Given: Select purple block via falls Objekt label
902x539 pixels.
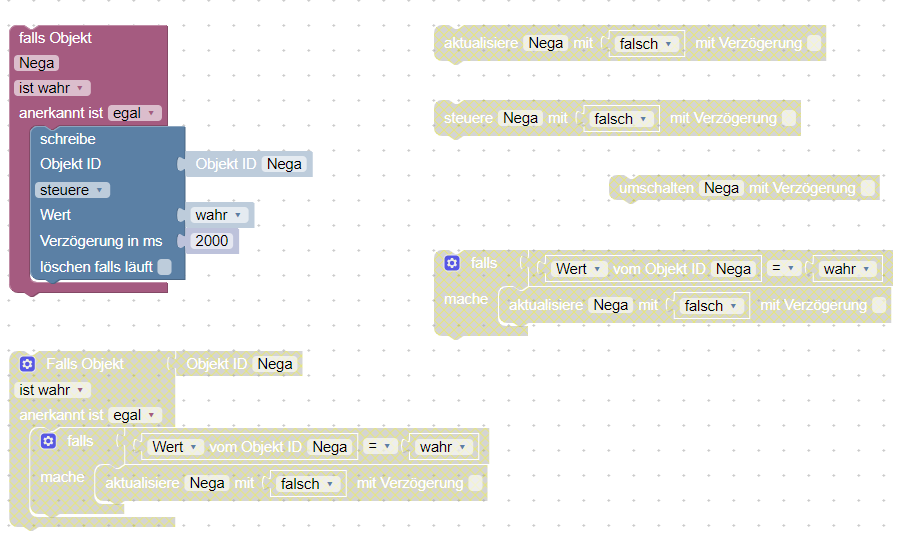Looking at the screenshot, I should 55,38.
